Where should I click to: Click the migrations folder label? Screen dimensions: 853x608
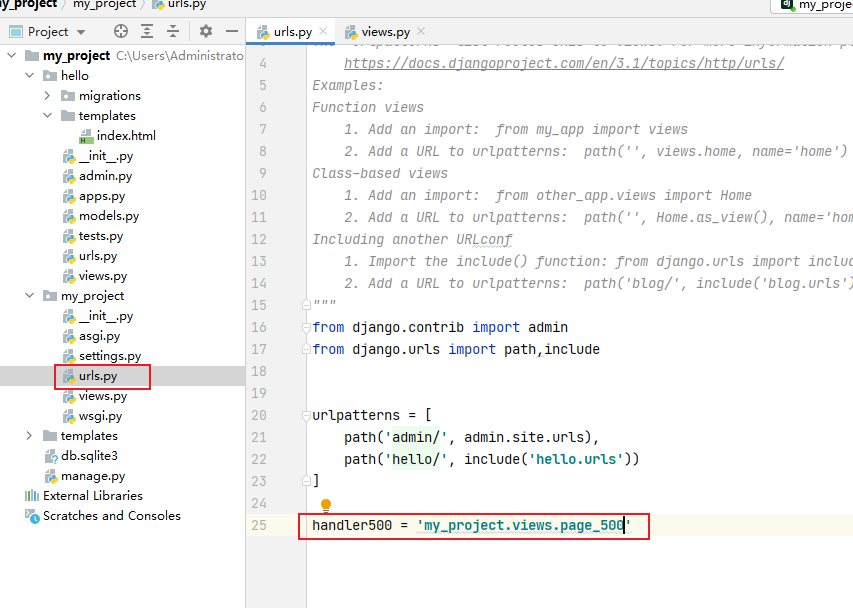coord(109,96)
